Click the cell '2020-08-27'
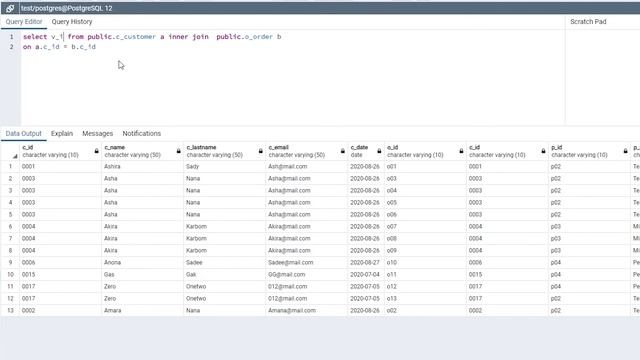 (366, 262)
